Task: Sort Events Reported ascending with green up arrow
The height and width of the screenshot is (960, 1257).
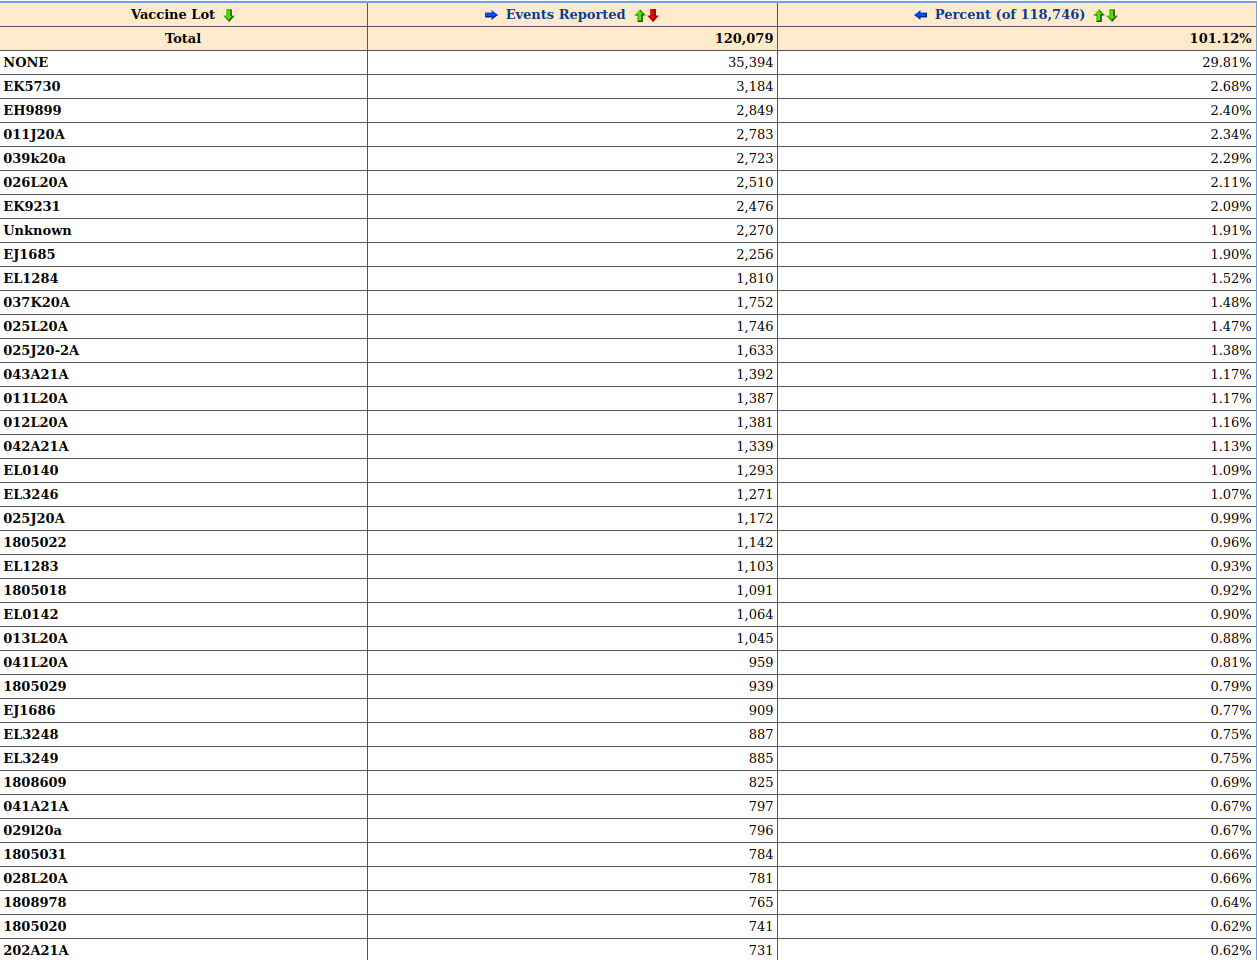Action: point(640,15)
